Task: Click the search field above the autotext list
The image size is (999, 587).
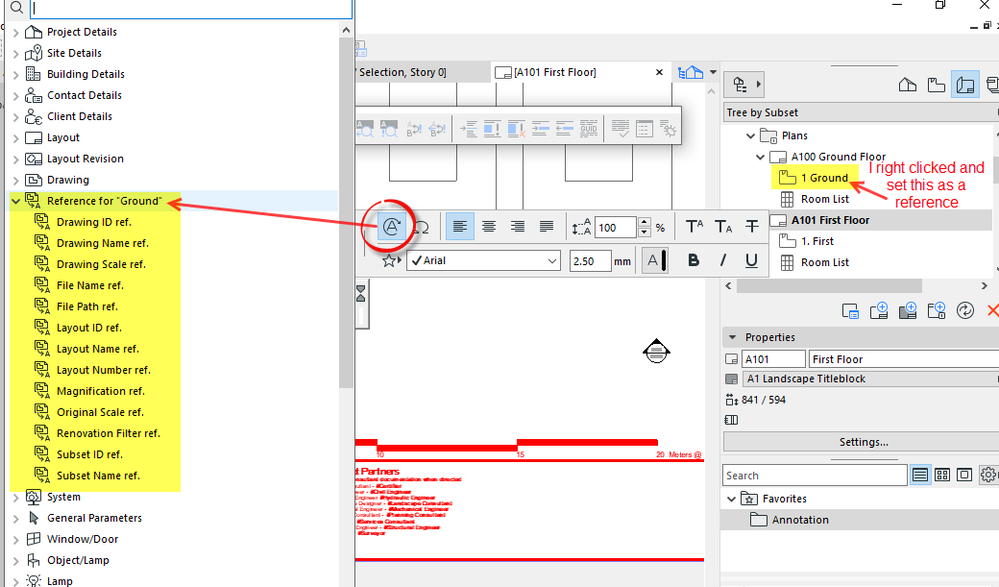Action: click(x=191, y=8)
